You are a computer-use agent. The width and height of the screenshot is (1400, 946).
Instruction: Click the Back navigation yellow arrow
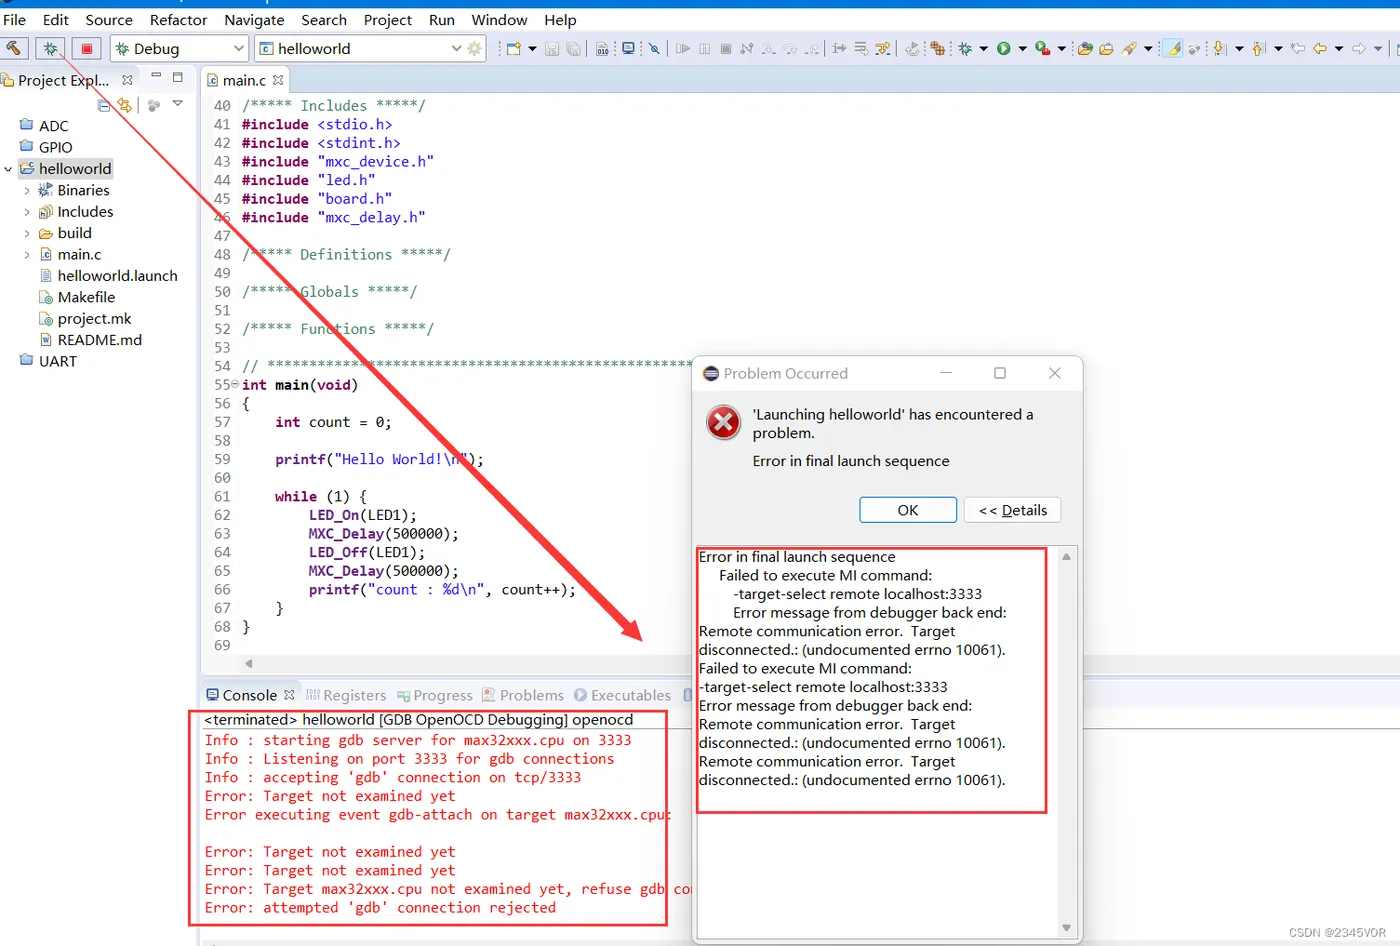pyautogui.click(x=1320, y=48)
